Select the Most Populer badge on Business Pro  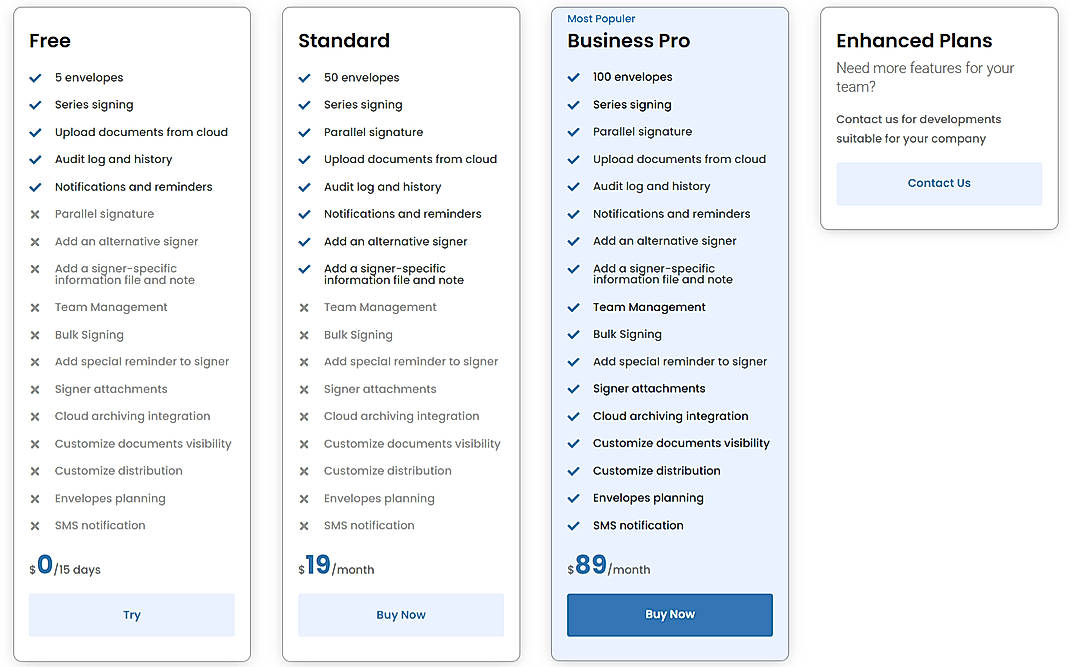[x=601, y=18]
